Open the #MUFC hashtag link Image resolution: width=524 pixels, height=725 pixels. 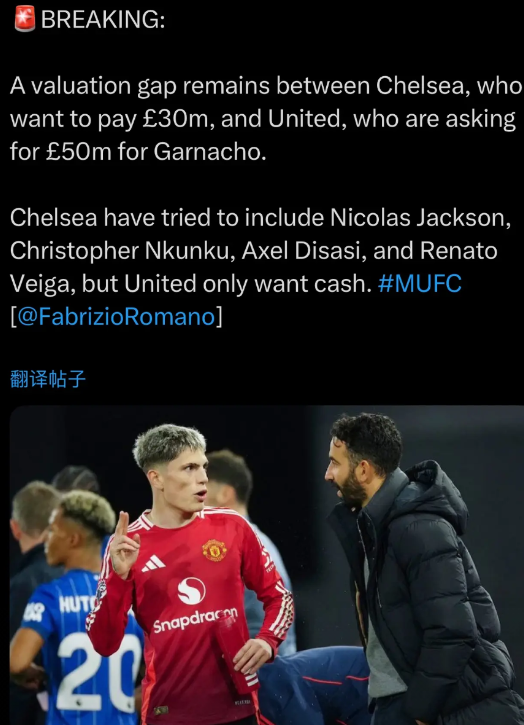pos(419,283)
